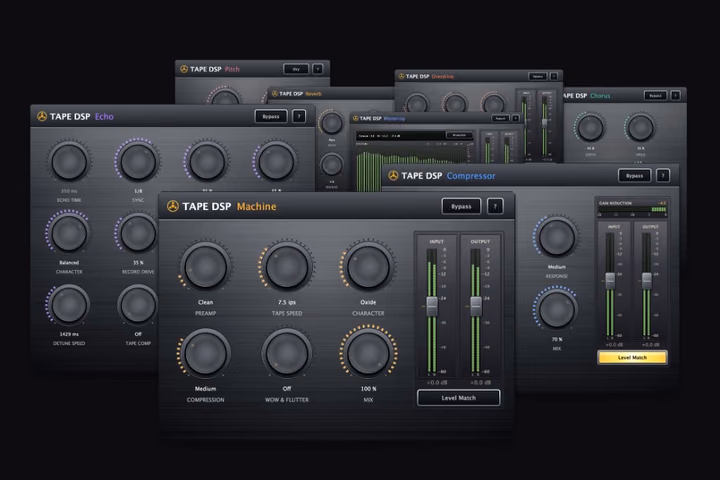Open help in the Machine window
720x480 pixels.
click(x=495, y=206)
